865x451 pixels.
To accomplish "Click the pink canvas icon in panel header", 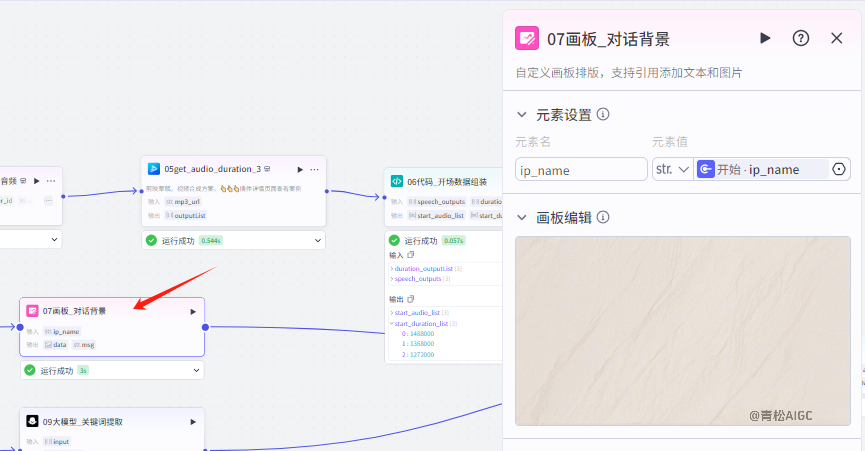I will 527,38.
